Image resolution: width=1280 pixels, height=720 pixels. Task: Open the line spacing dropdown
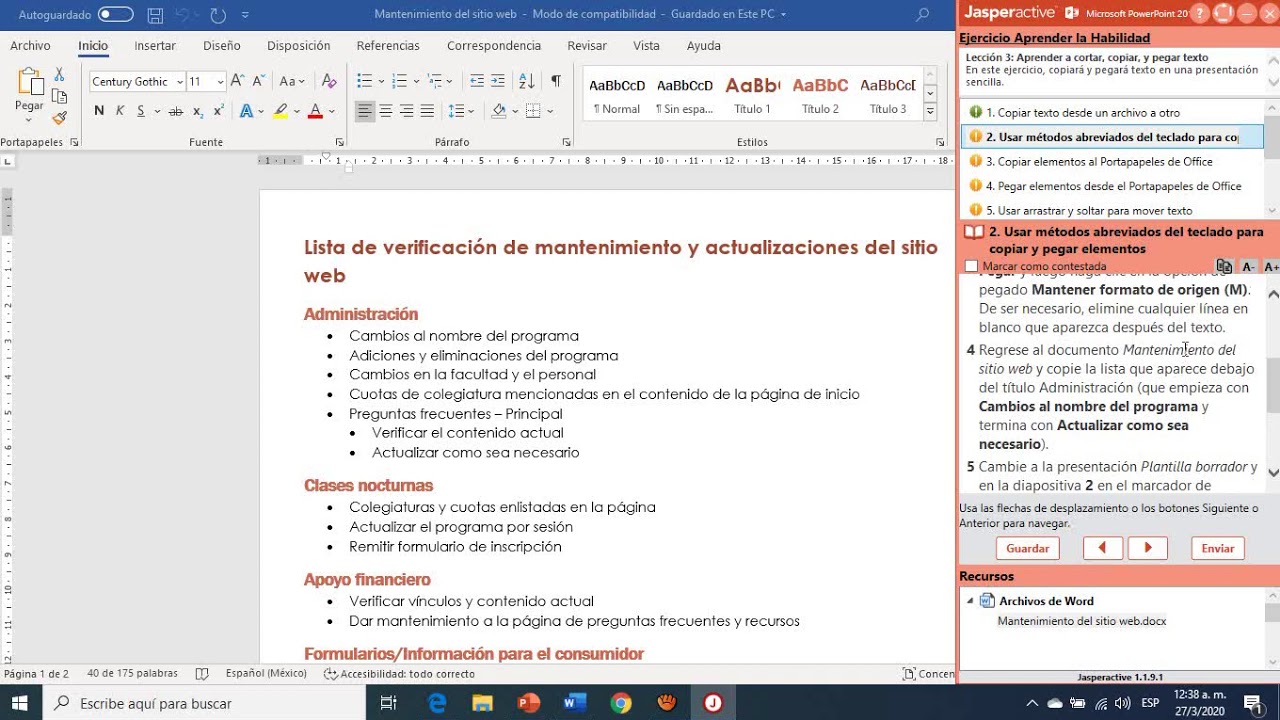coord(471,111)
